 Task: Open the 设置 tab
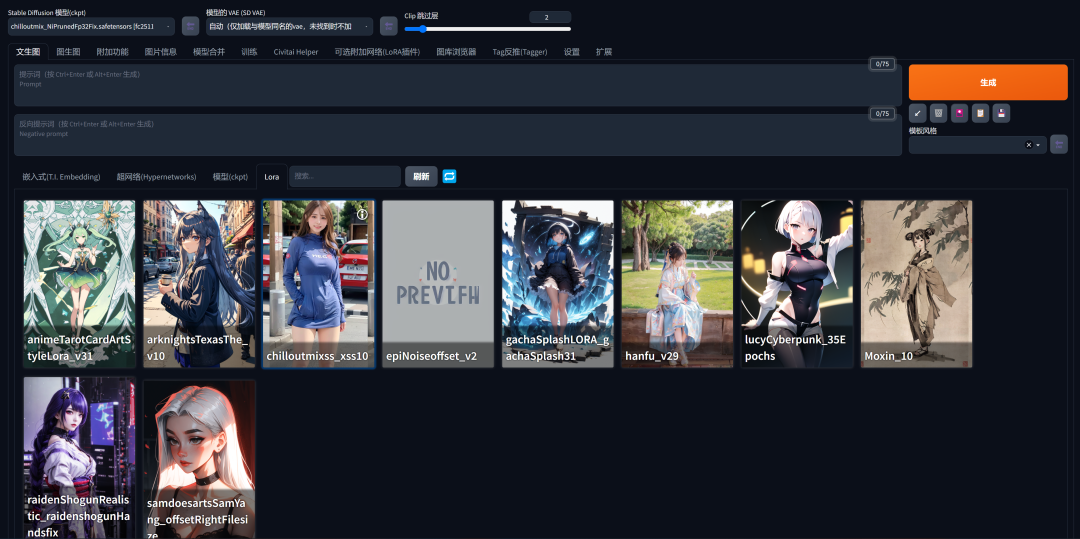pyautogui.click(x=572, y=52)
